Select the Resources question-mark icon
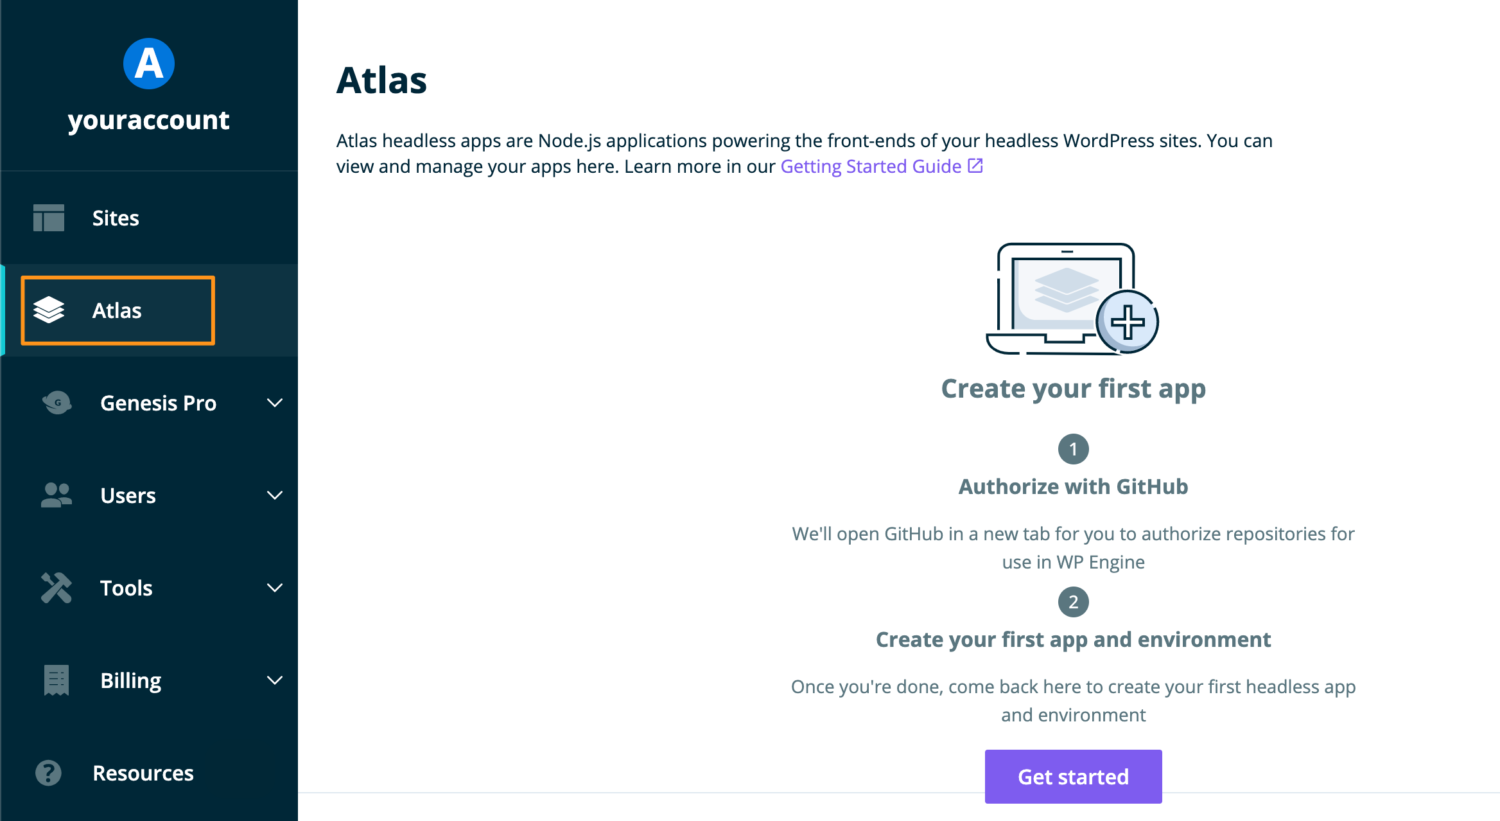The image size is (1500, 821). click(x=49, y=772)
